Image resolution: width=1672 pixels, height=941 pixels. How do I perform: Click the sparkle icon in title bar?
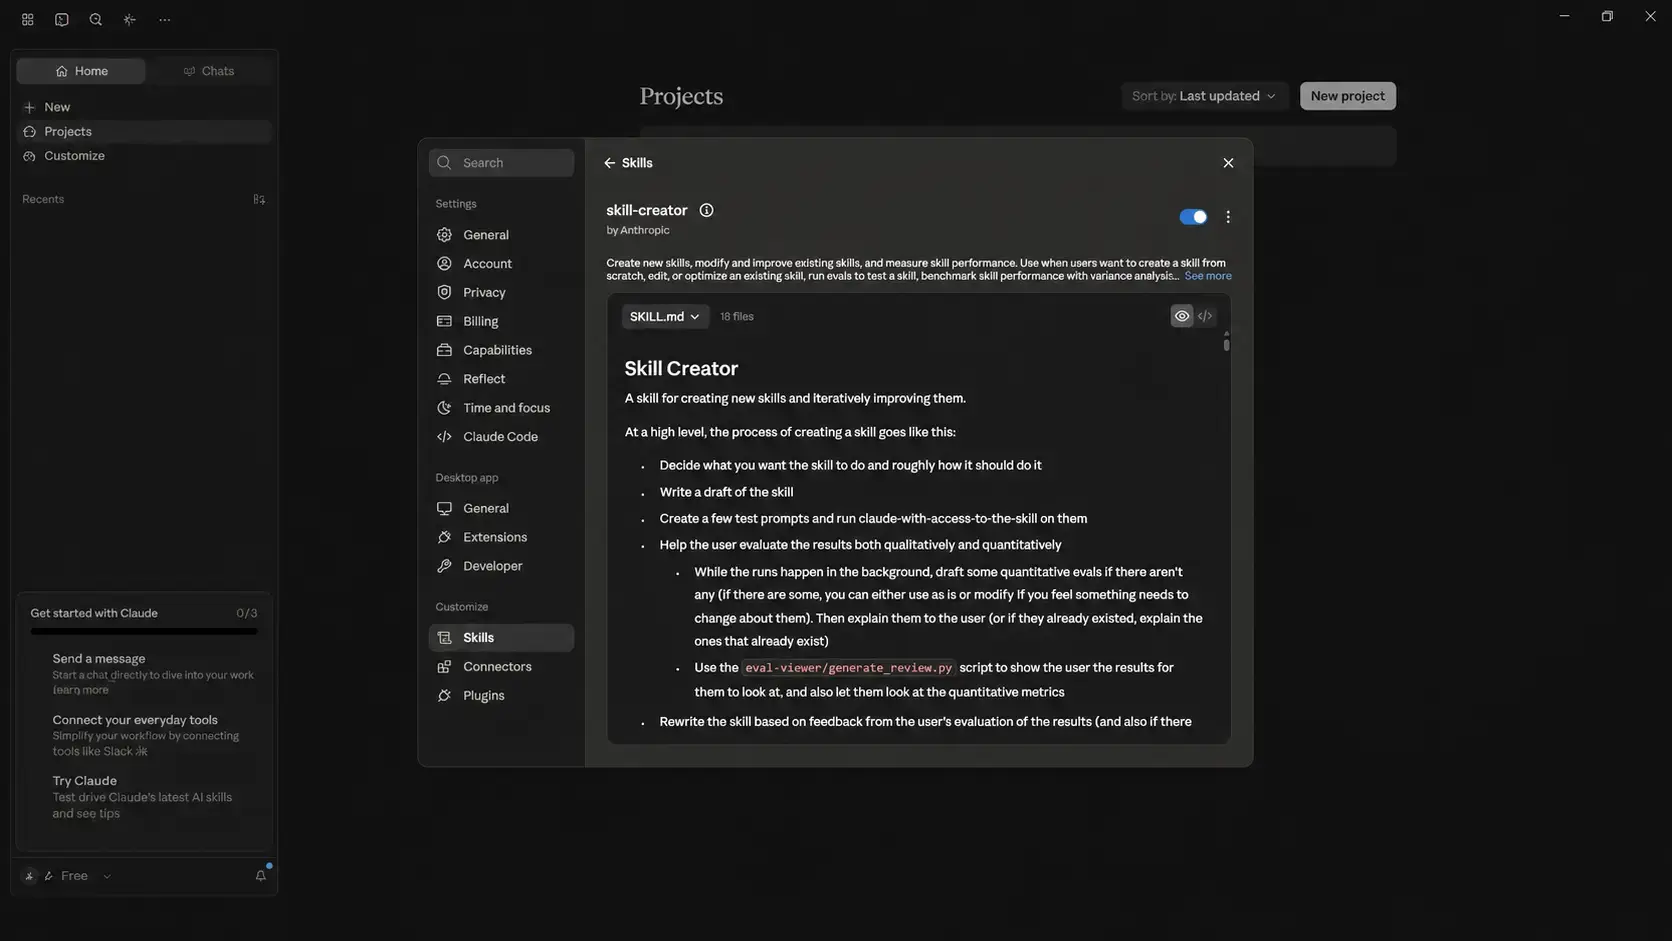tap(130, 19)
